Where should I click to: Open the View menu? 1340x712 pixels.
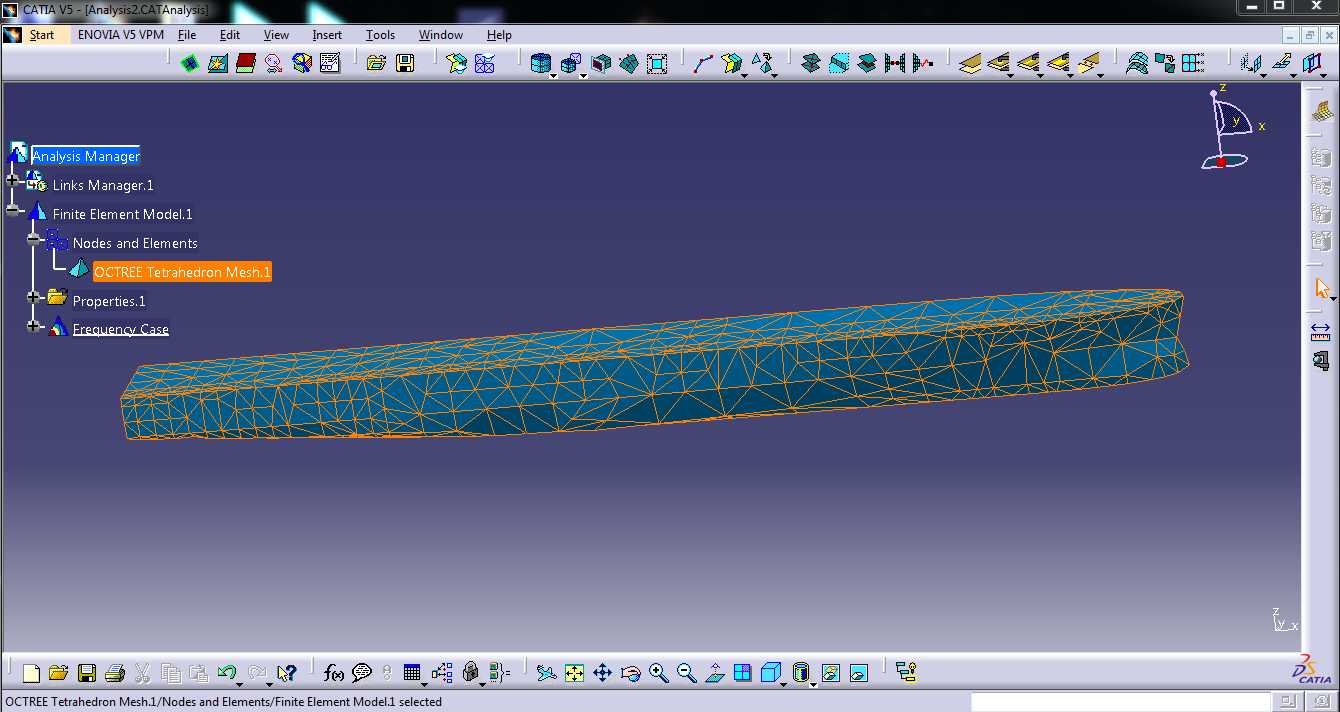coord(276,35)
